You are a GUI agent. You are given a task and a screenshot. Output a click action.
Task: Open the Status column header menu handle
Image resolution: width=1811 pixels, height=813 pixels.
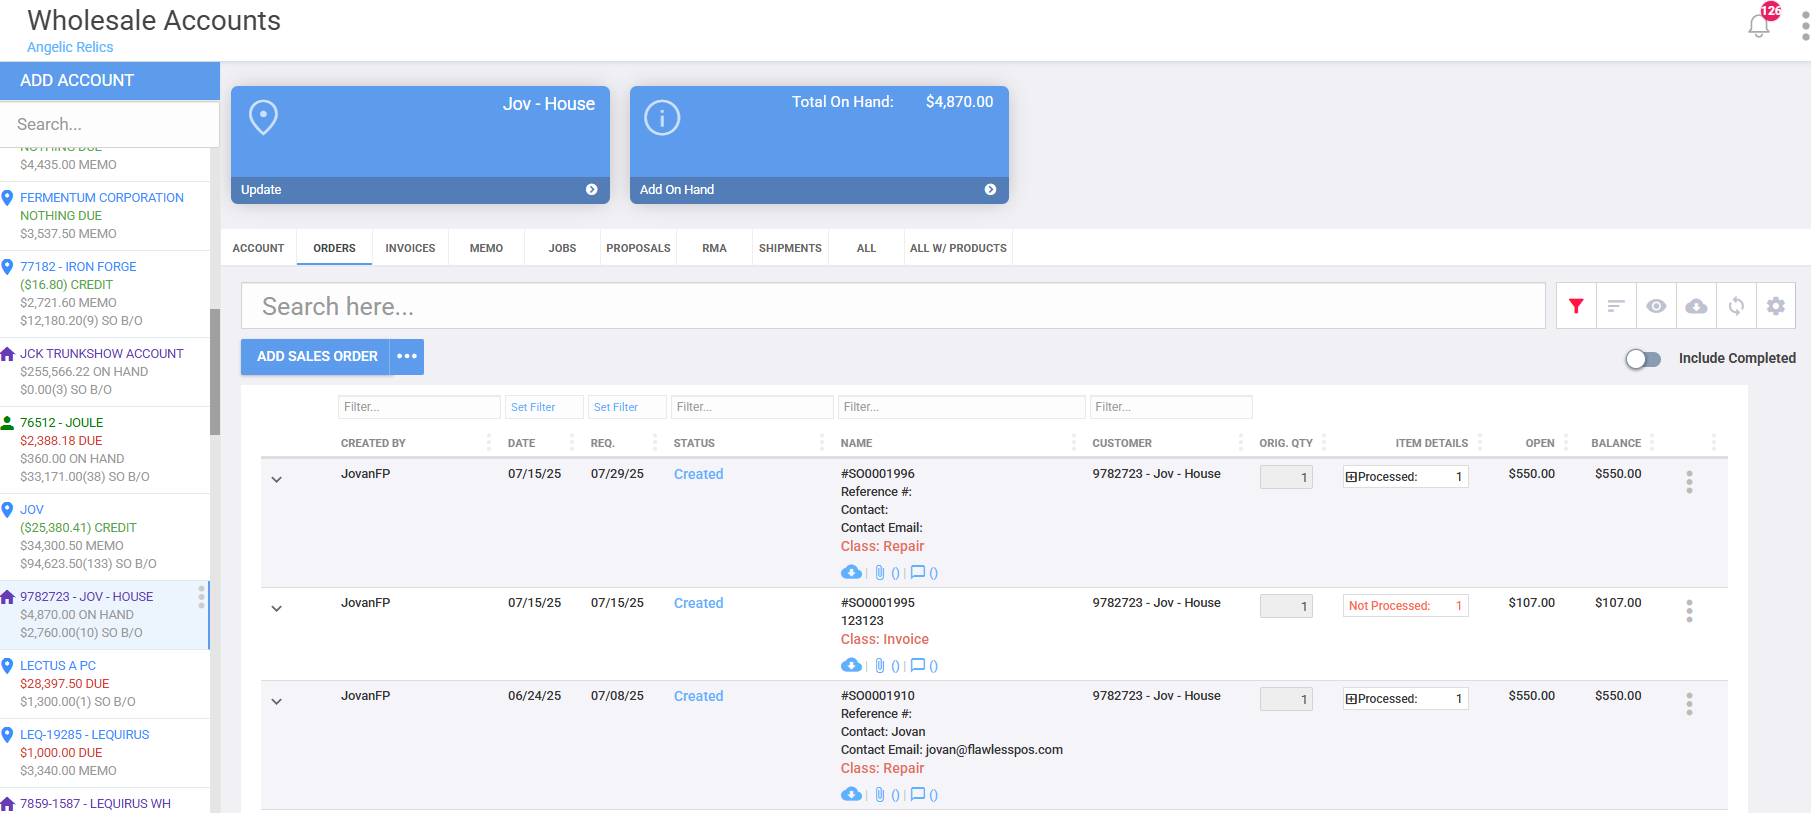click(822, 442)
